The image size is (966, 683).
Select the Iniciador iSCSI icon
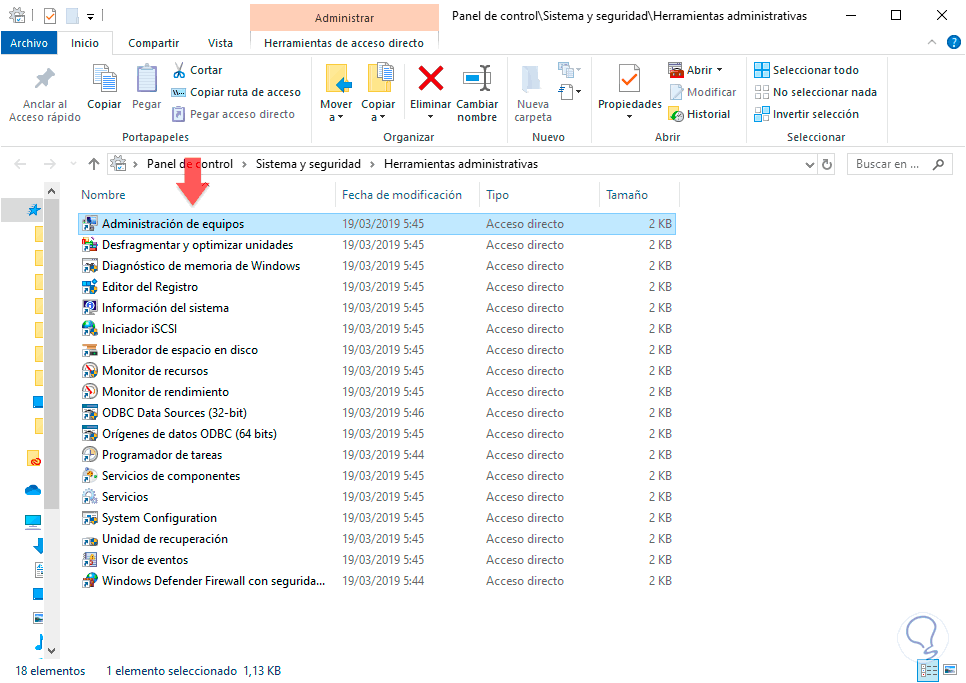90,328
